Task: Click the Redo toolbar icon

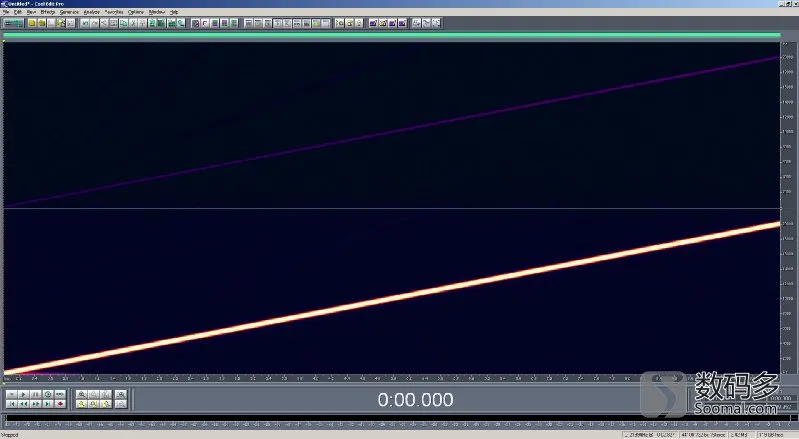Action: click(x=94, y=23)
